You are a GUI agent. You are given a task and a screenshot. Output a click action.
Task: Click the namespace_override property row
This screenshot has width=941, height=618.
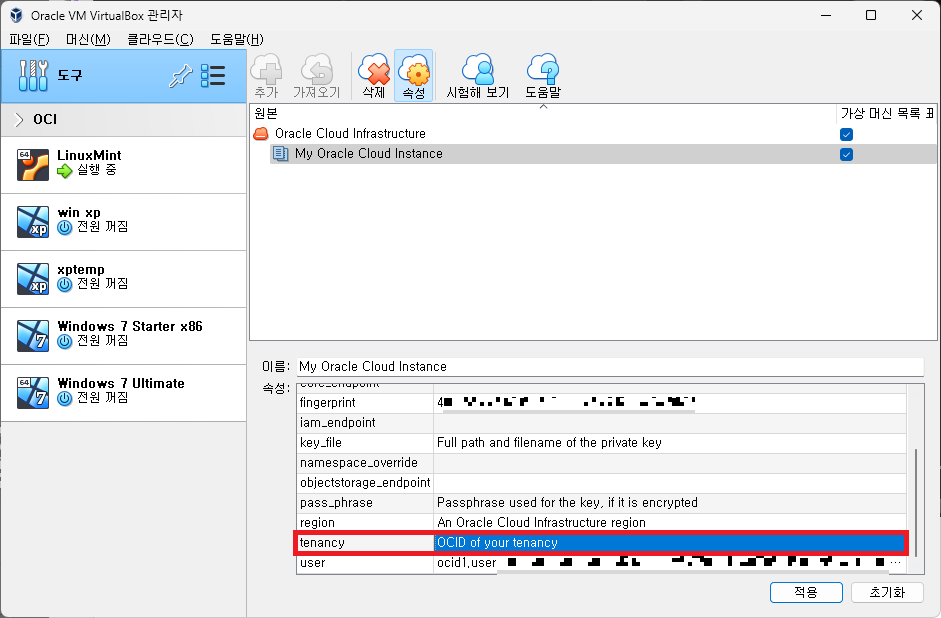pos(601,463)
